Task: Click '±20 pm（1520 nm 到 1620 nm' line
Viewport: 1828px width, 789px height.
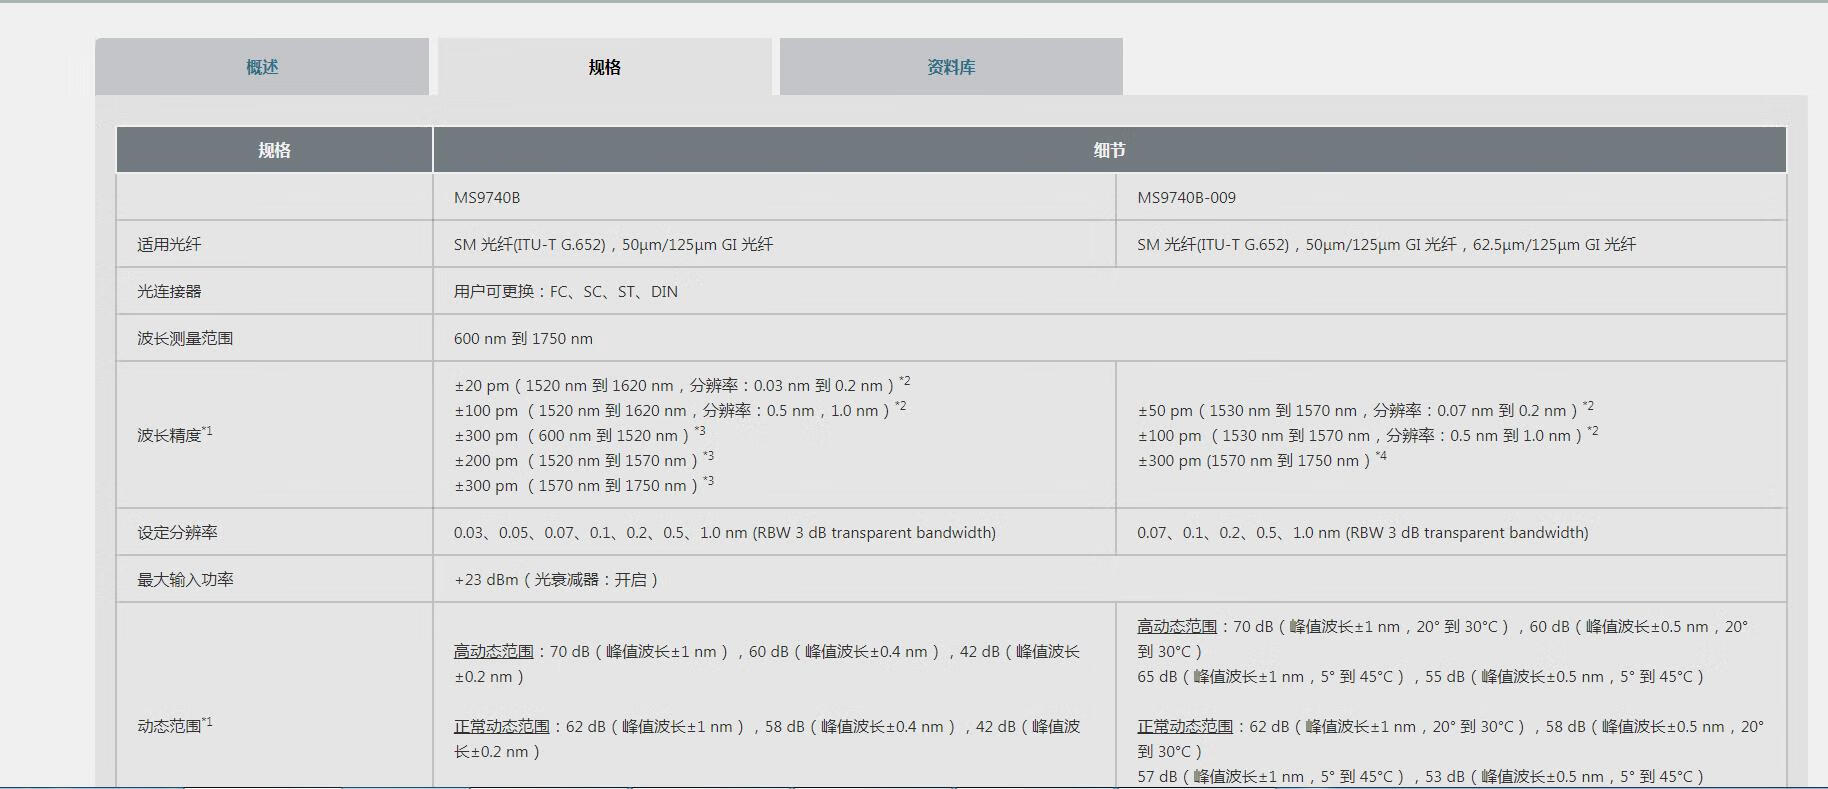Action: point(682,385)
